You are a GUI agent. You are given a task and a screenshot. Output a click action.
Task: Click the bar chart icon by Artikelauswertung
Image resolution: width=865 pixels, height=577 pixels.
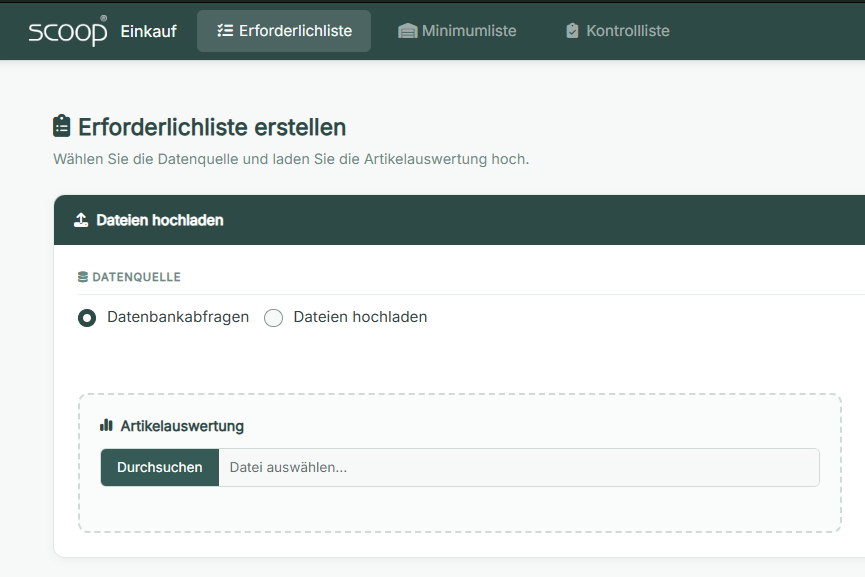(106, 425)
